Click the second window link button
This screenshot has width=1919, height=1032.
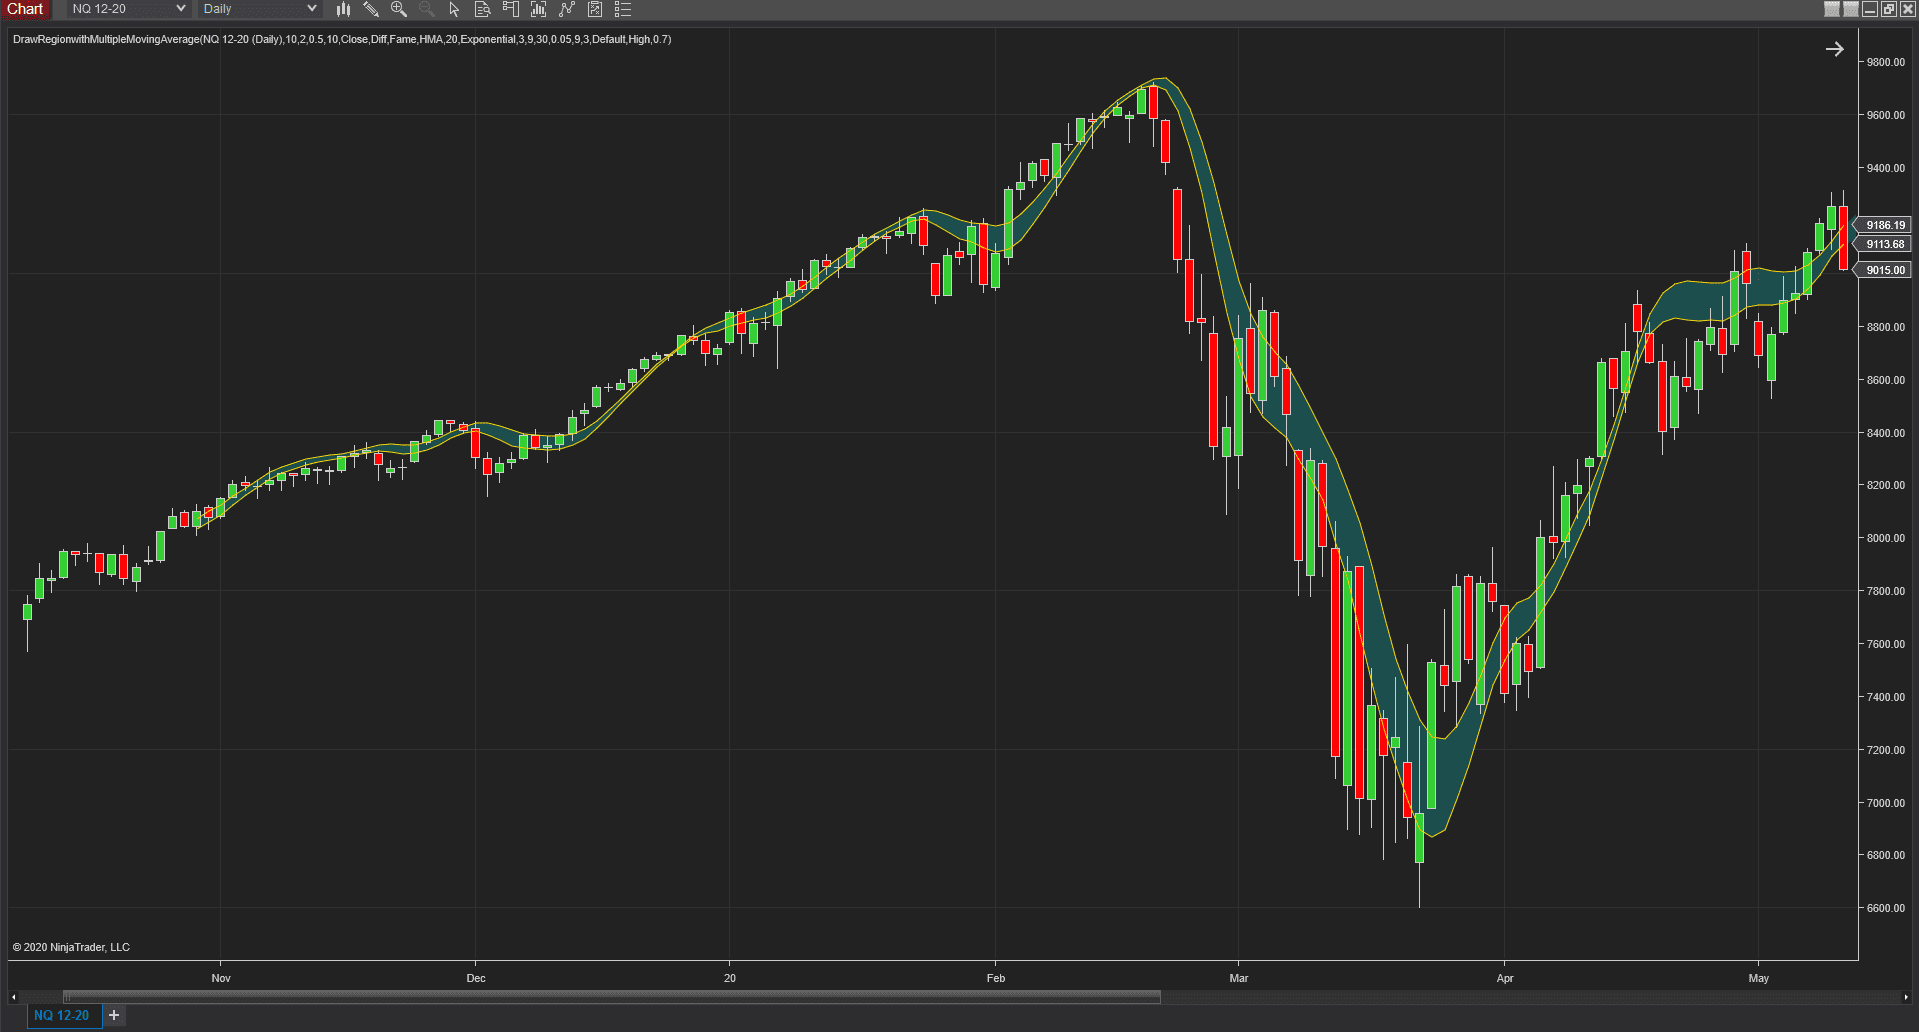tap(1851, 9)
